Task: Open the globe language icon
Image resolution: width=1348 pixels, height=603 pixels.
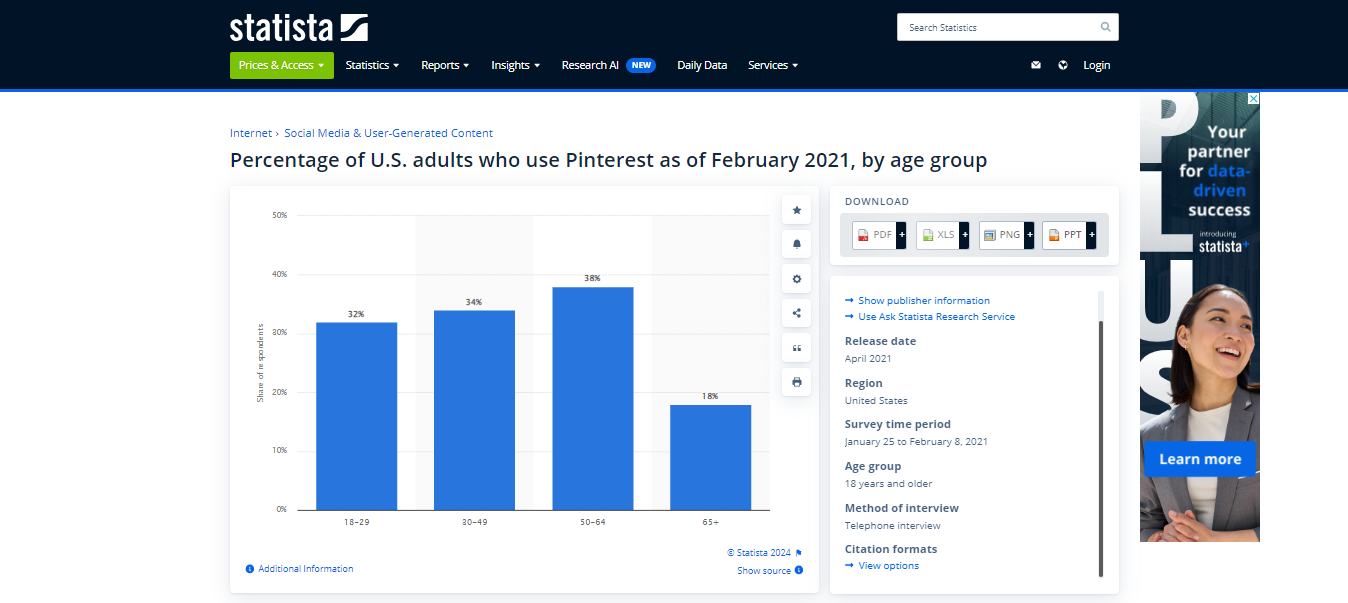Action: 1063,65
